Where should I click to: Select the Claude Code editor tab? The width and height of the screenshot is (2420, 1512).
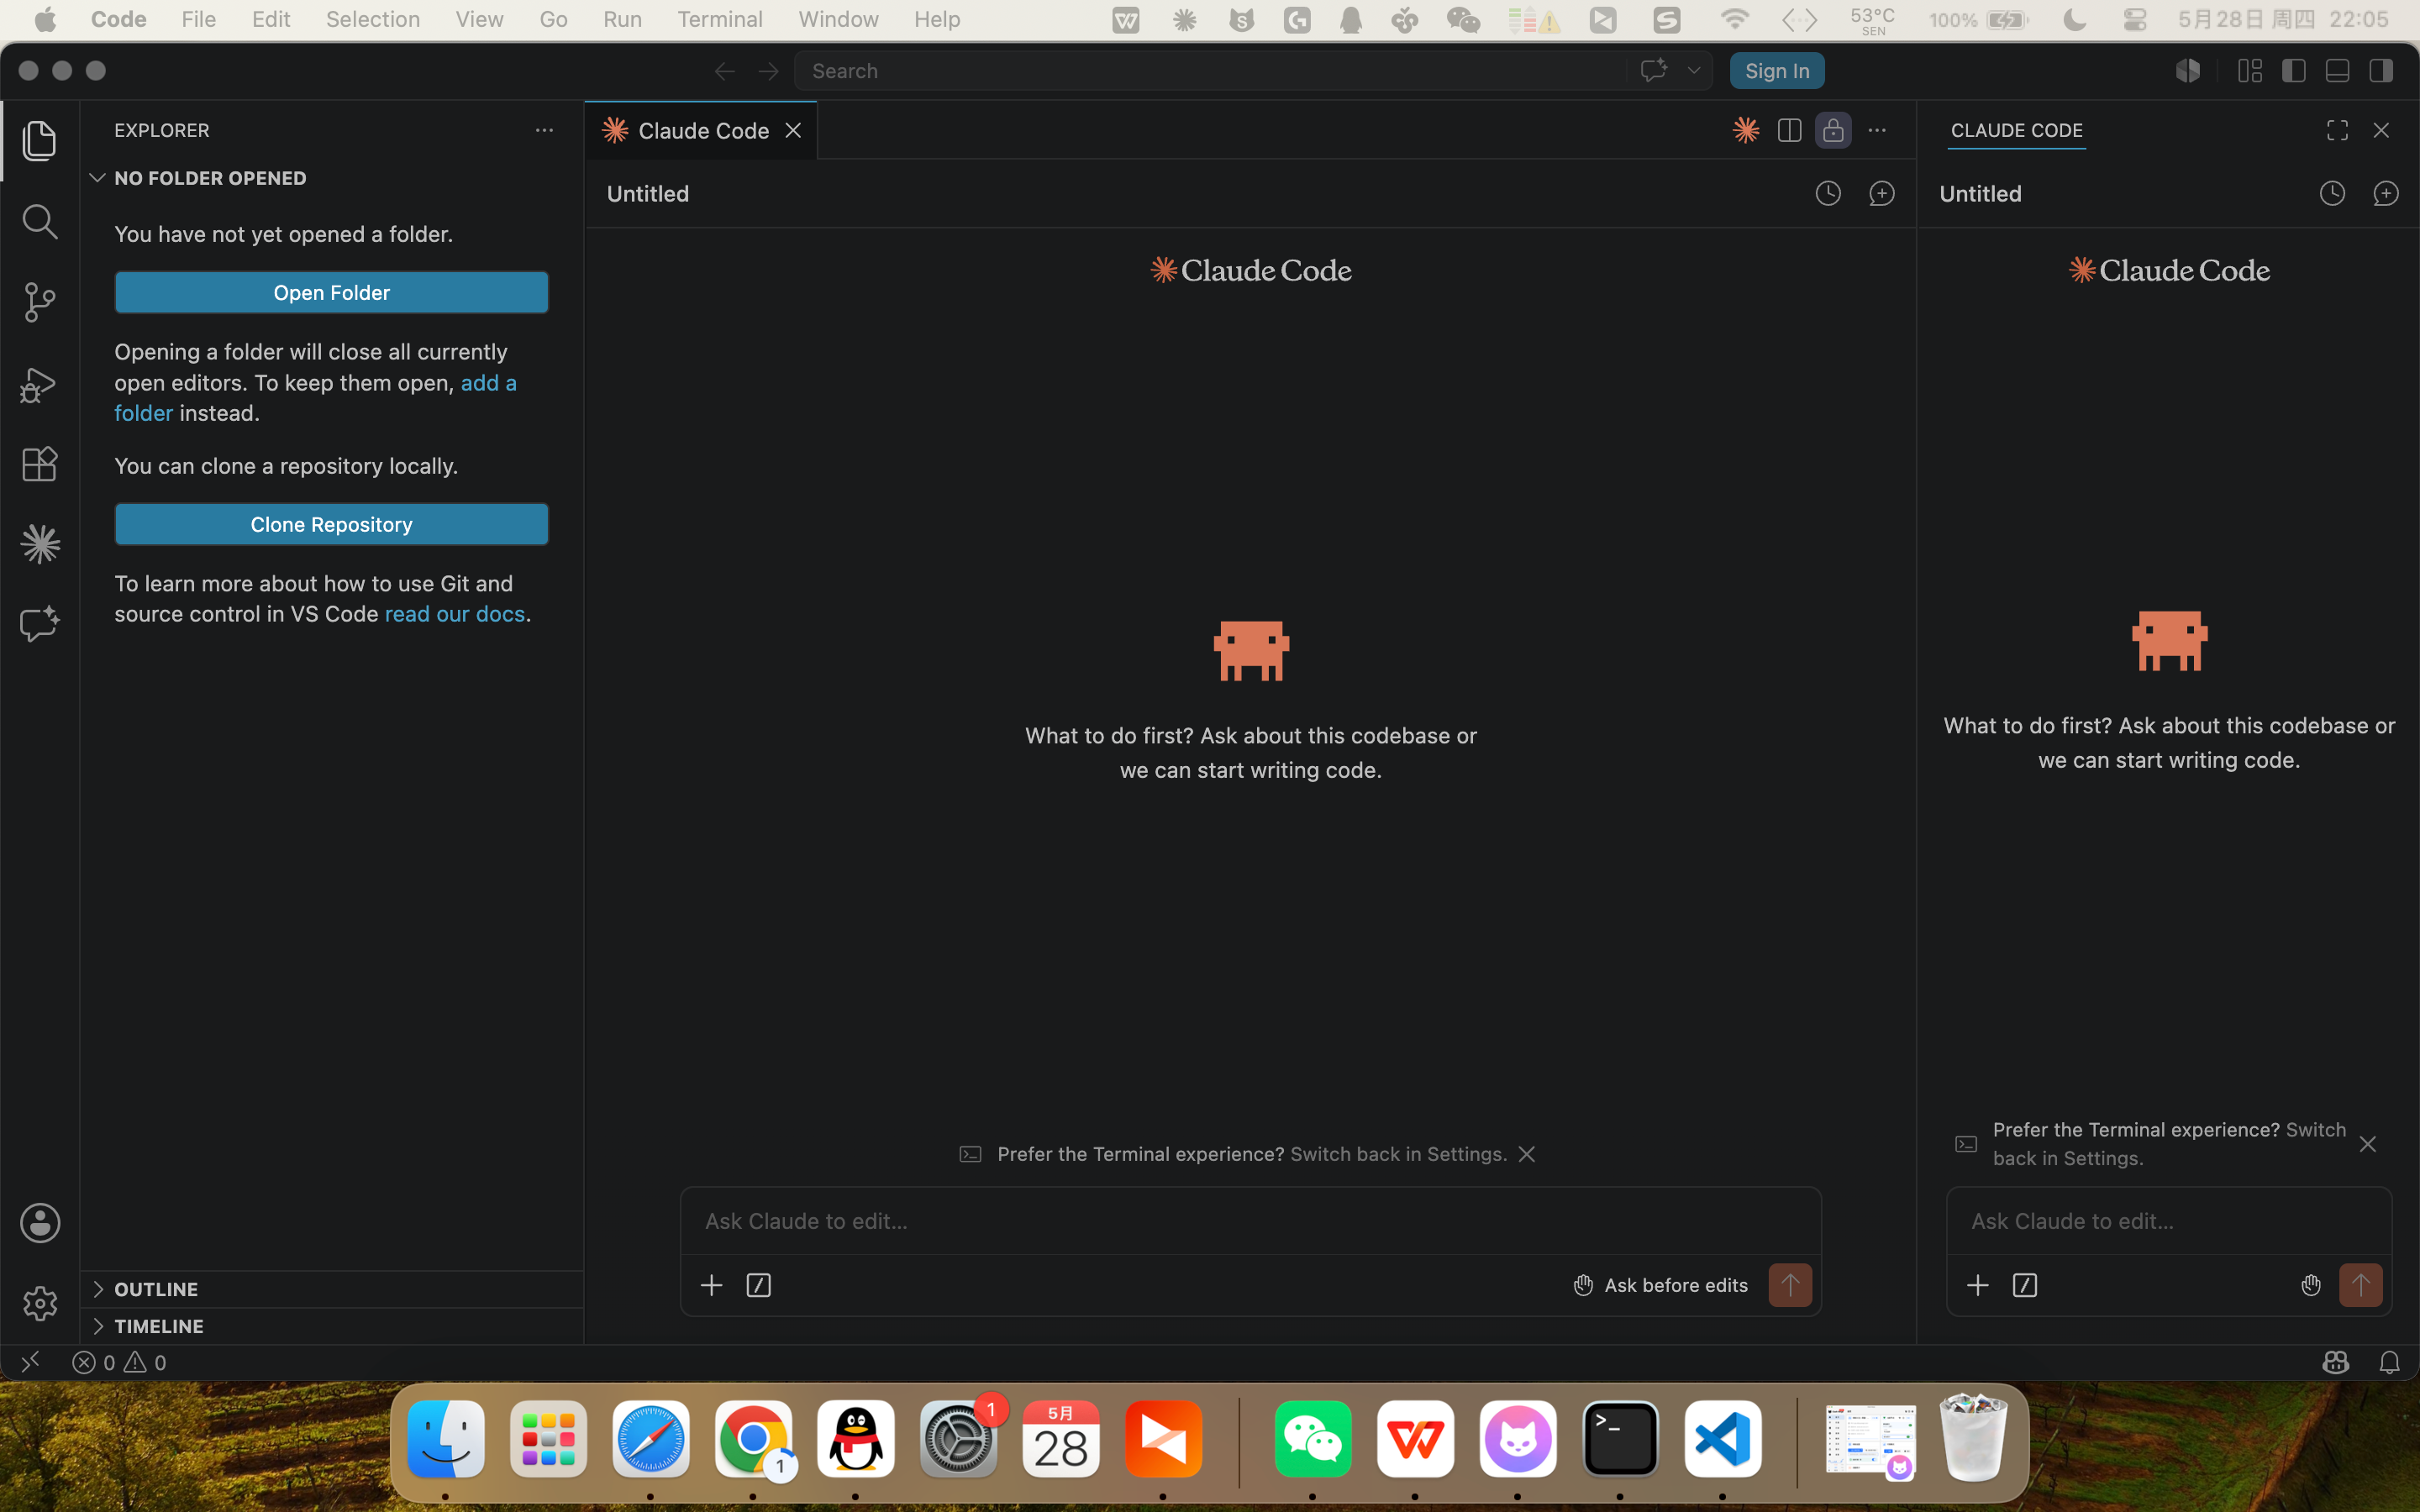701,130
